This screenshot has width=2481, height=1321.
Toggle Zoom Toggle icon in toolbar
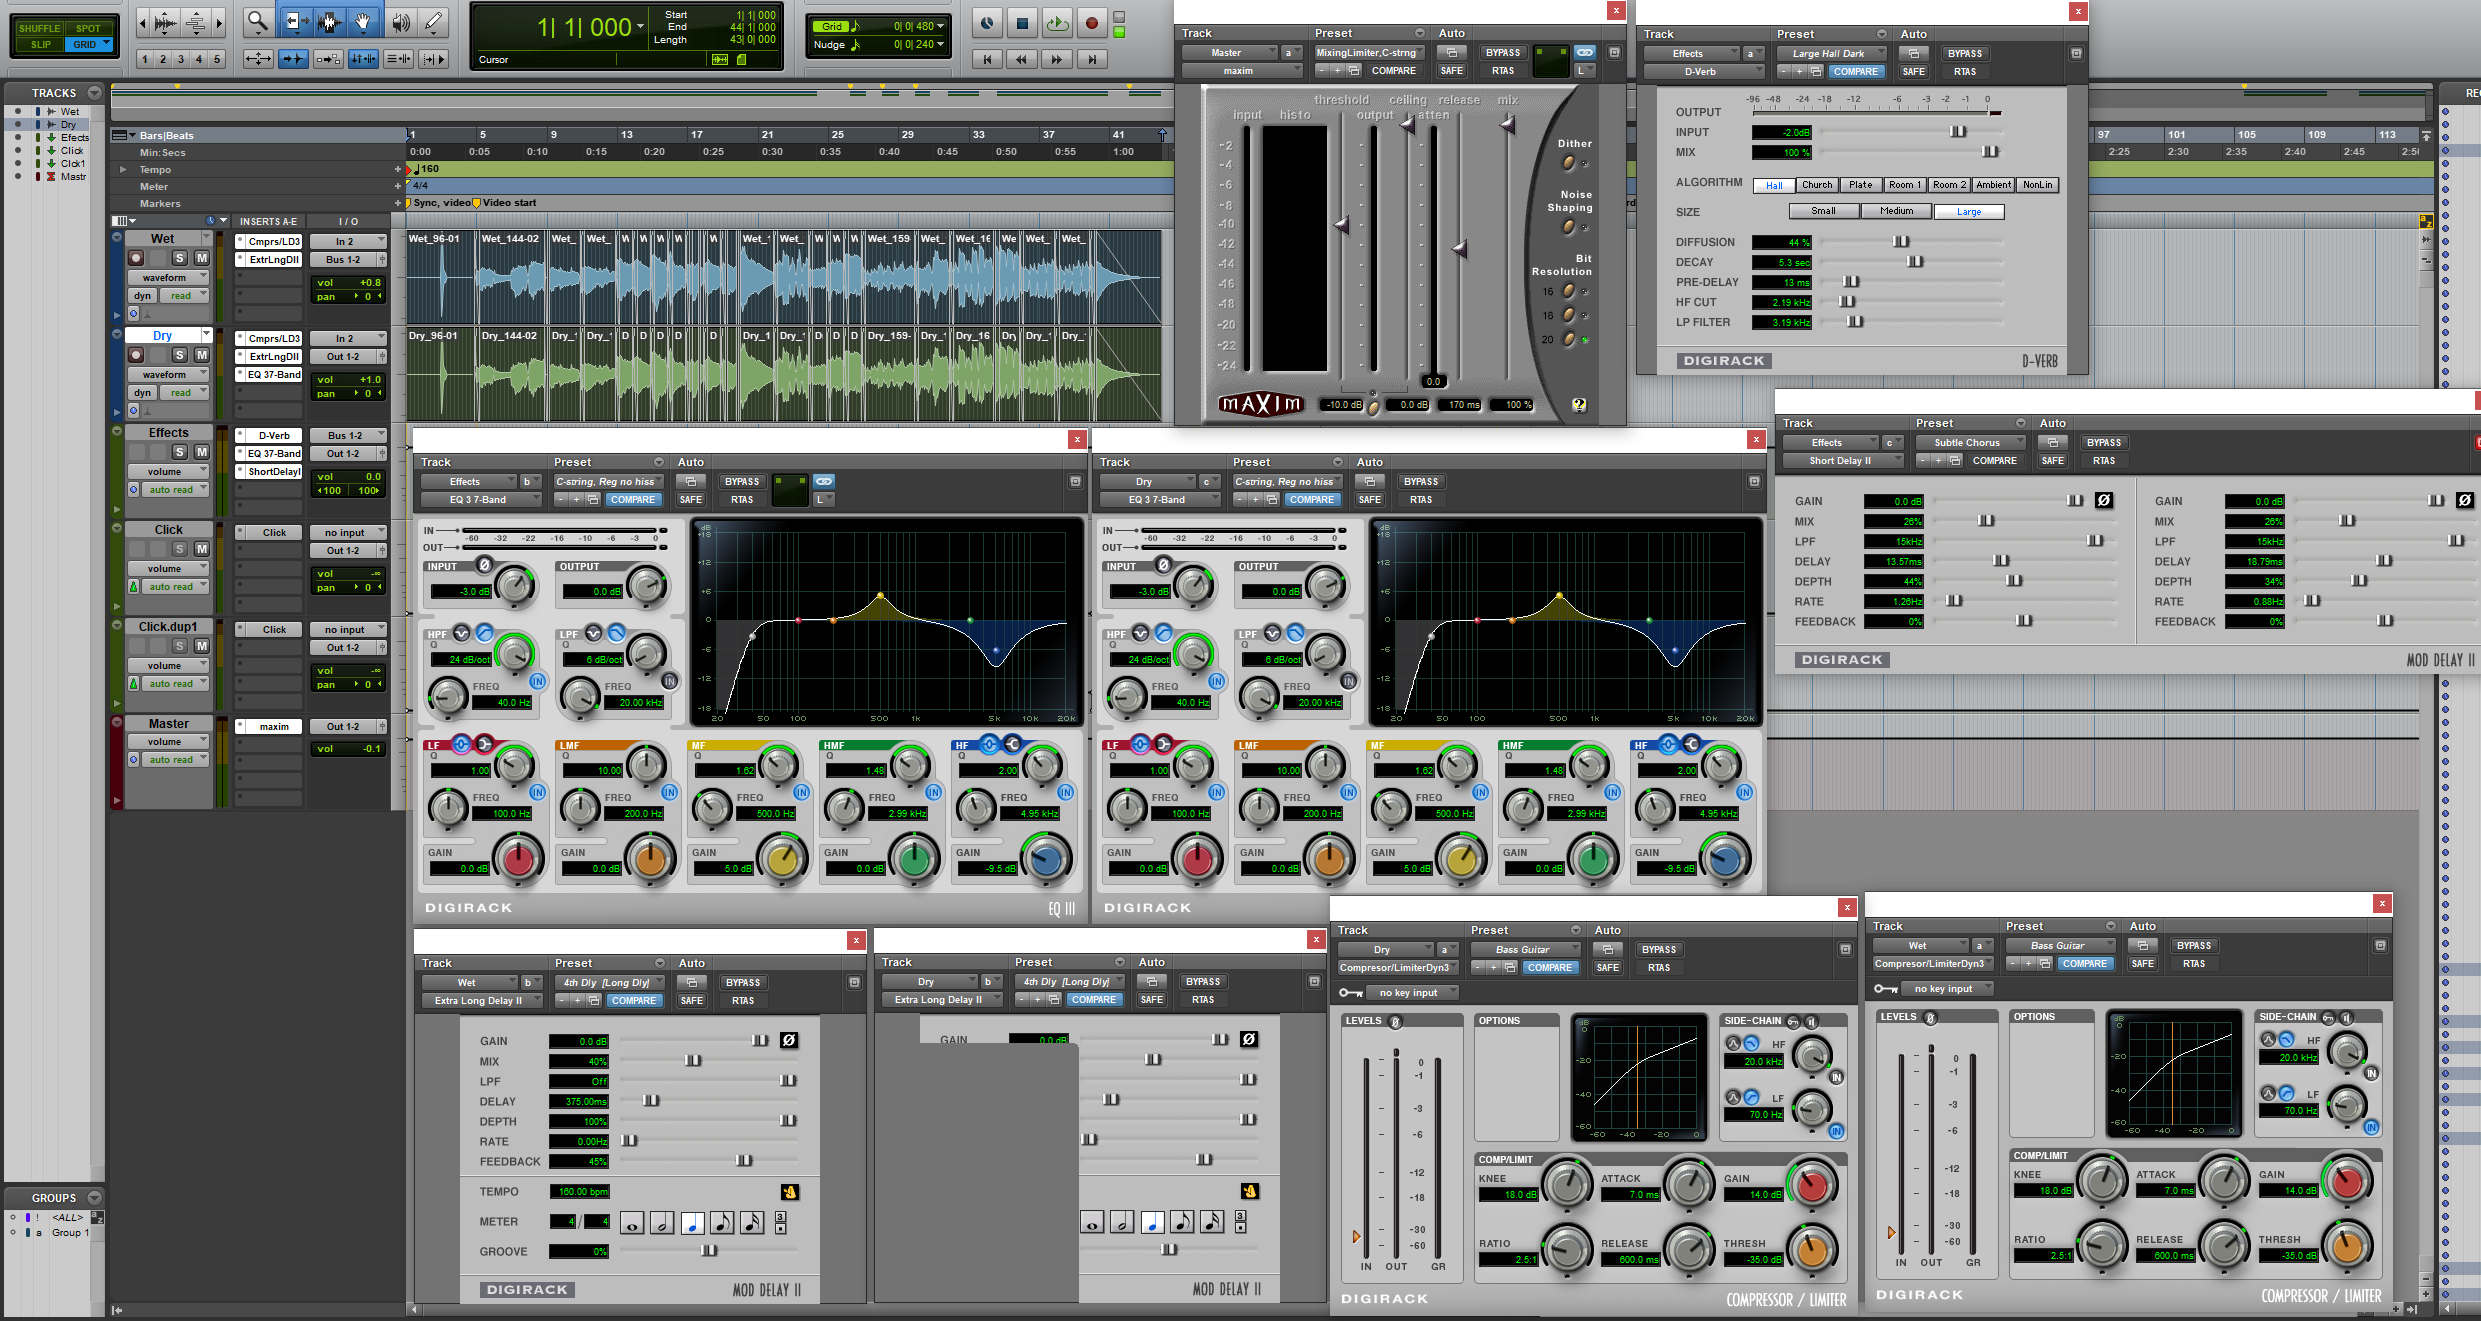258,59
